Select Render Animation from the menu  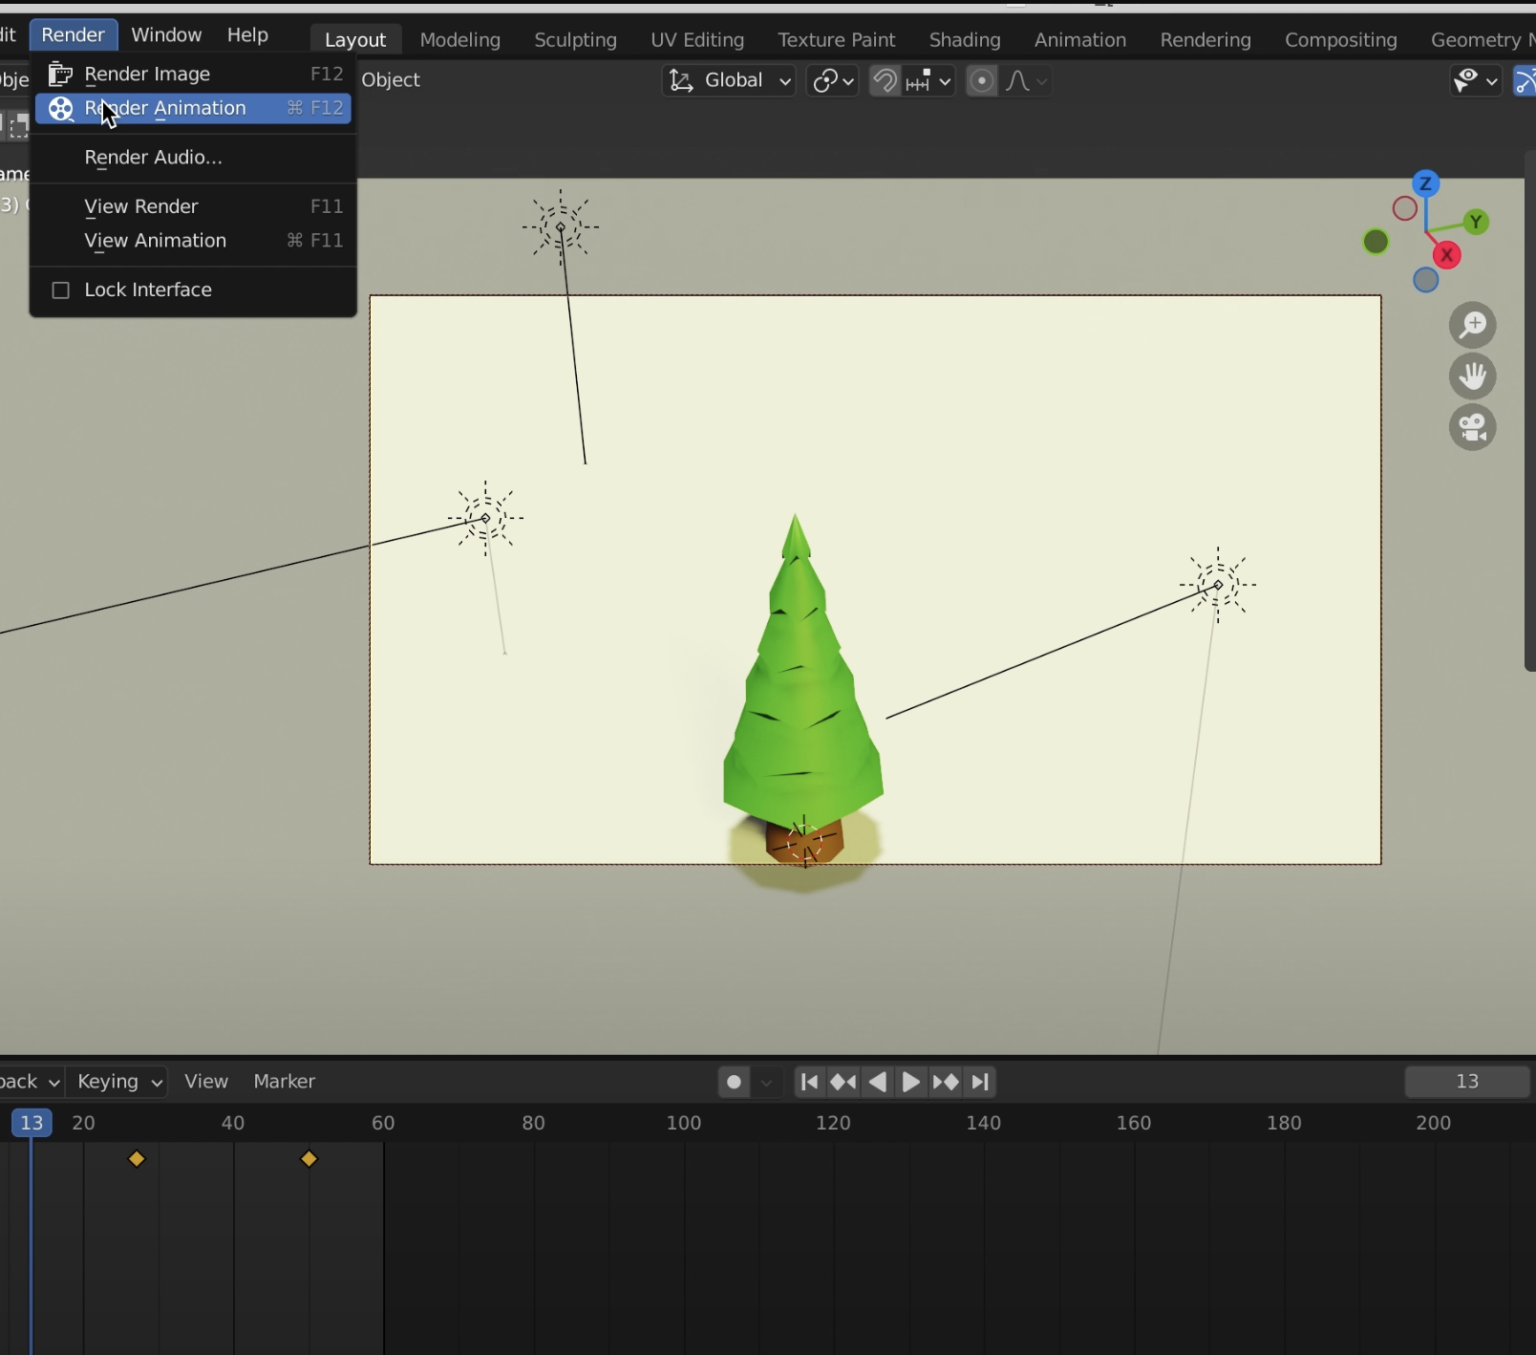[165, 108]
